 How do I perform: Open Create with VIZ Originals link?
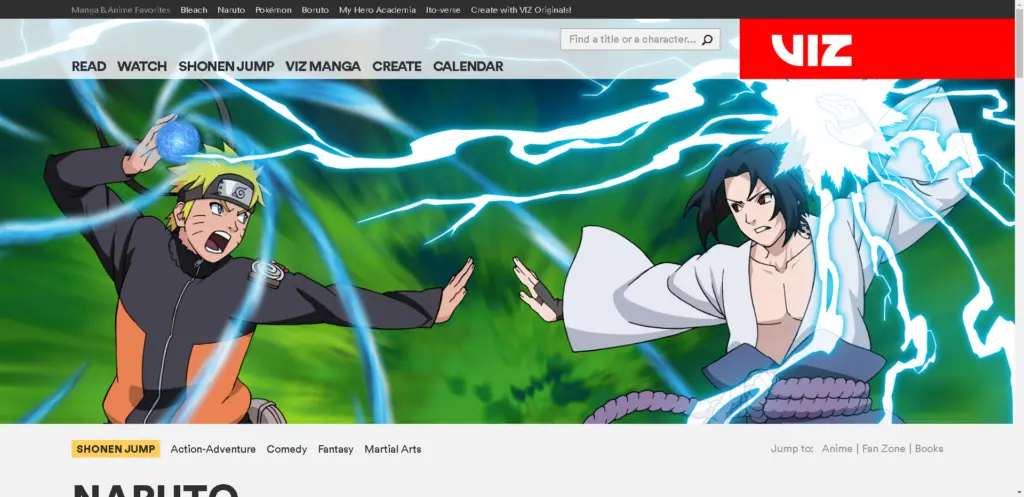521,10
